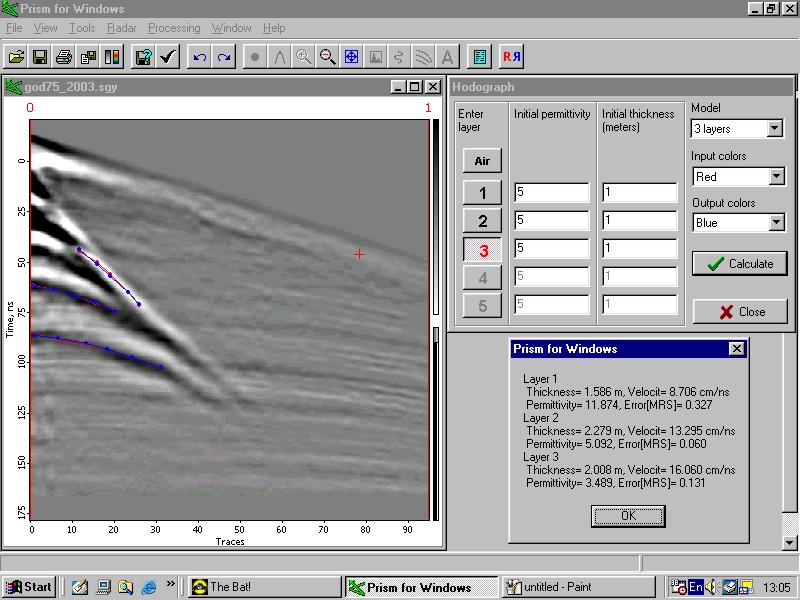Click the Show Desktop quick launch icon

tap(103, 587)
